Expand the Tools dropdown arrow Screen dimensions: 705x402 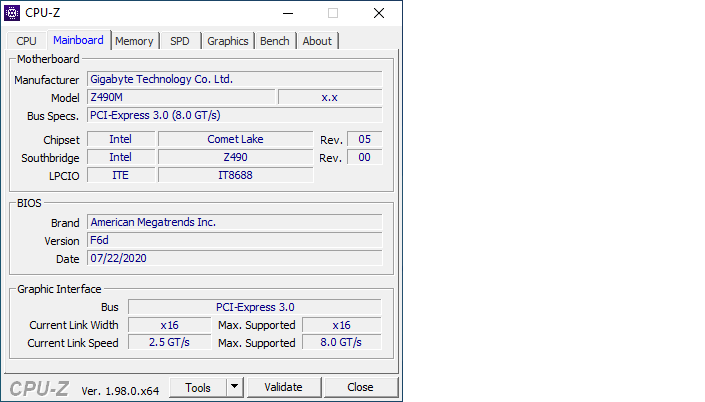[x=234, y=387]
